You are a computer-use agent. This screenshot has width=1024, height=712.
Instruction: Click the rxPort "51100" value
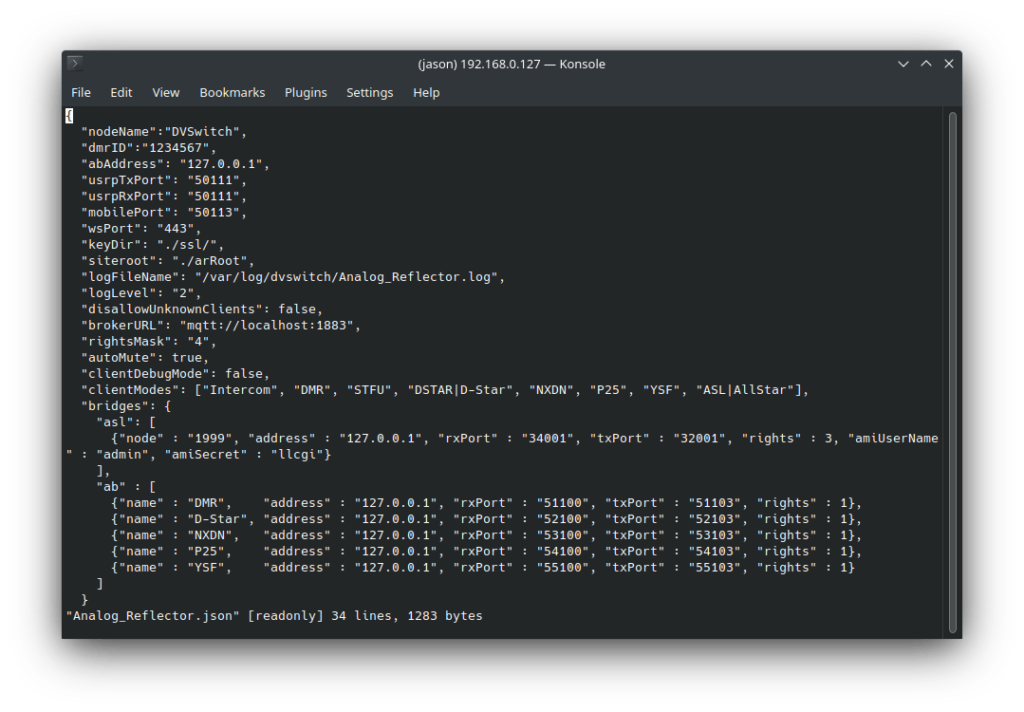pos(566,503)
